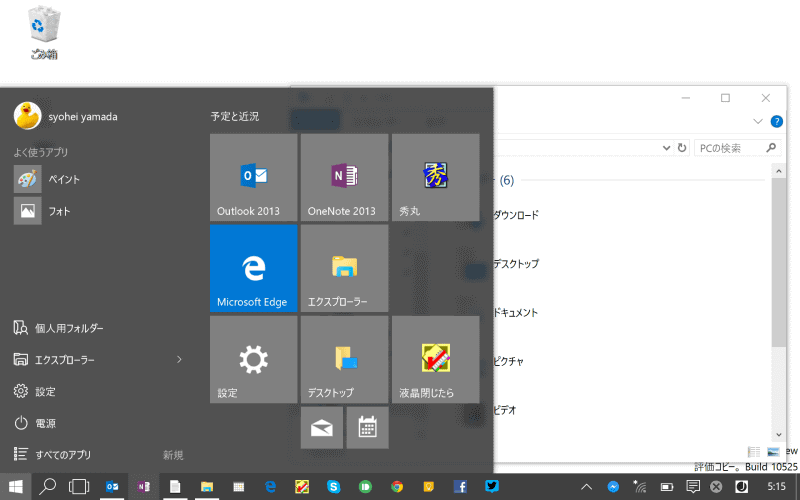
Task: Show hidden system tray icons
Action: tap(587, 487)
